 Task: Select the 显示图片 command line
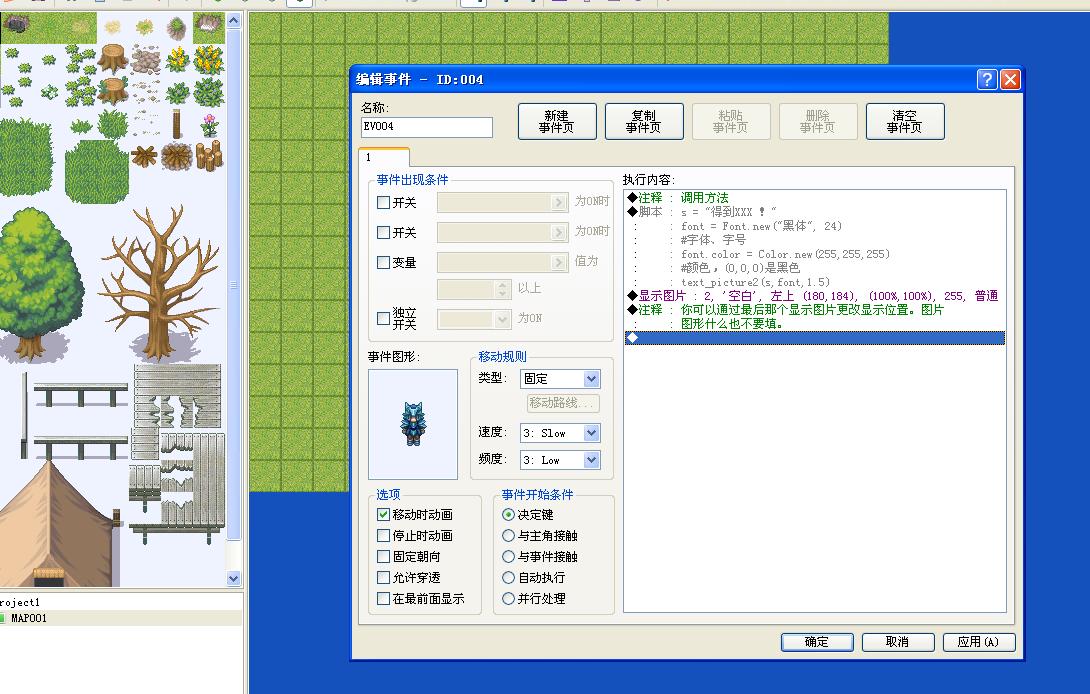point(815,296)
